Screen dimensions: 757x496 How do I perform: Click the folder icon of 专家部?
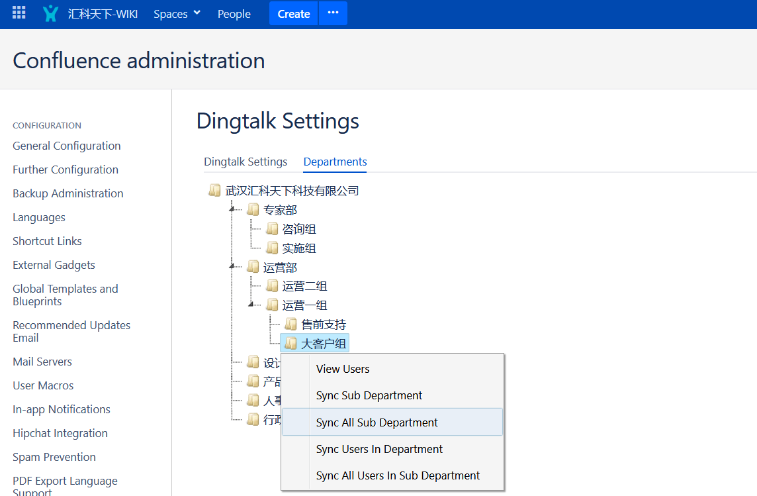(253, 210)
